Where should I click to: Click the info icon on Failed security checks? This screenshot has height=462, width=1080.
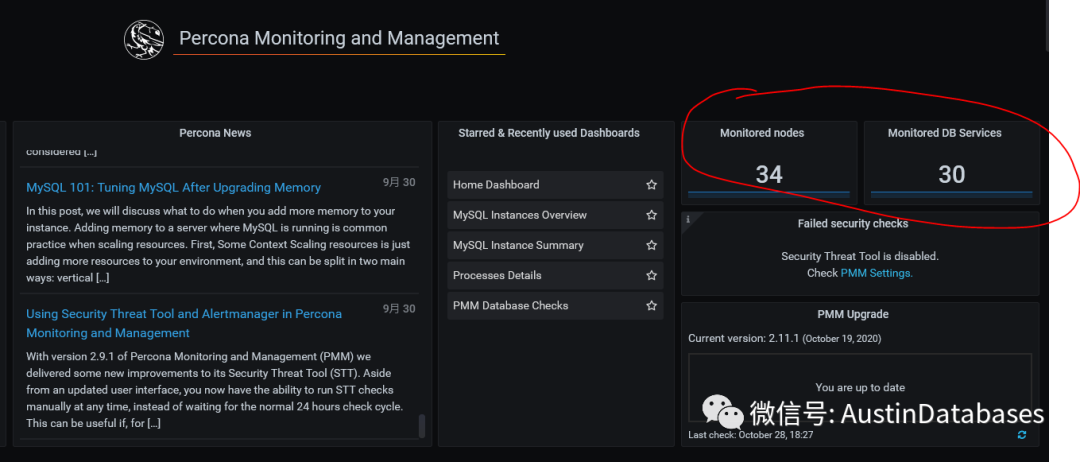687,220
